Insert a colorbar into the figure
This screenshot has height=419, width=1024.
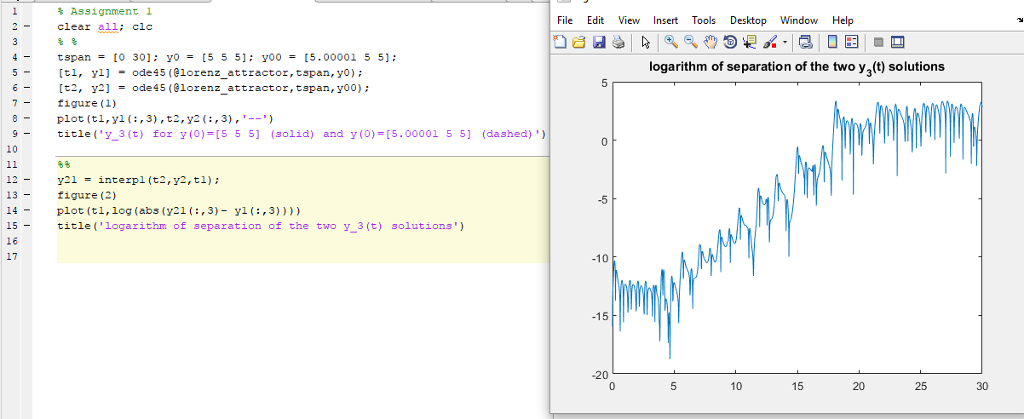pos(832,42)
